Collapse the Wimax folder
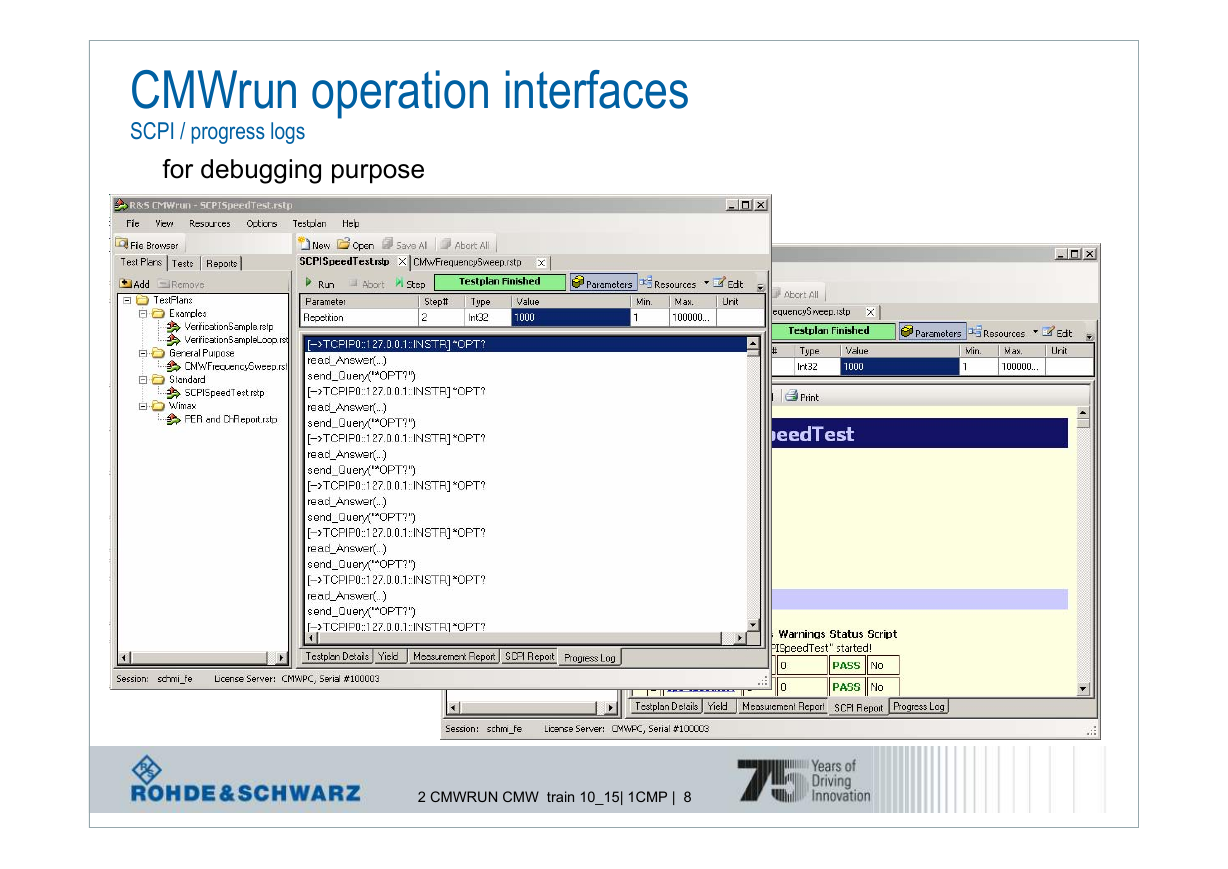Image resolution: width=1228 pixels, height=869 pixels. click(x=143, y=406)
